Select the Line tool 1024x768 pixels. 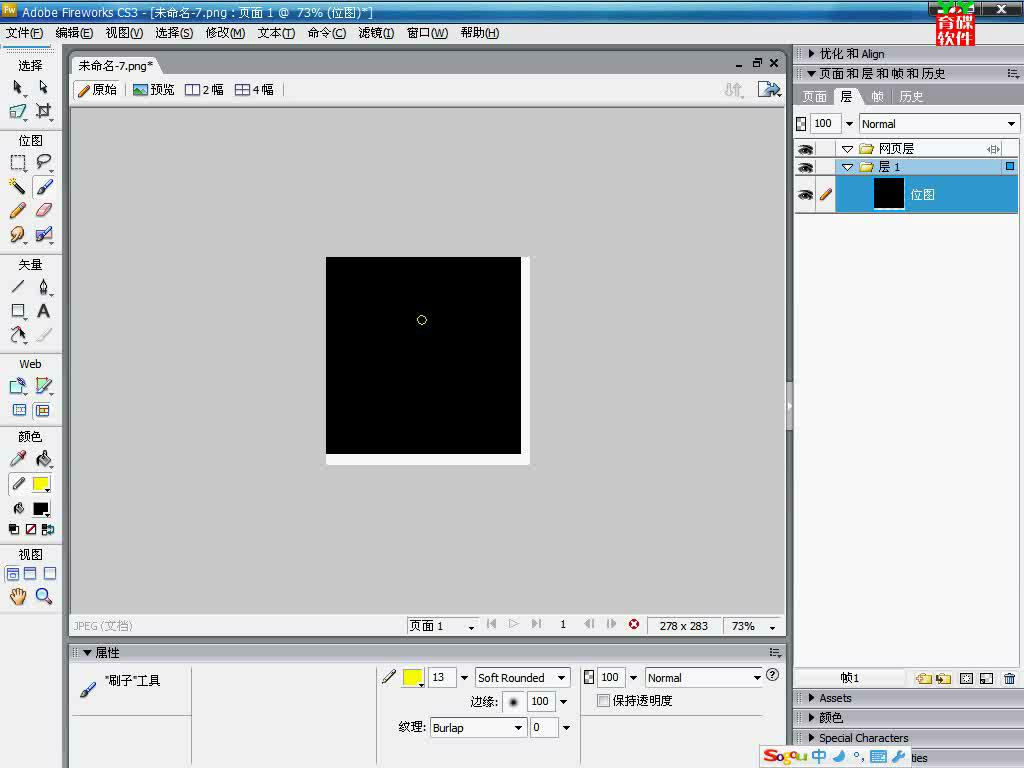click(18, 287)
